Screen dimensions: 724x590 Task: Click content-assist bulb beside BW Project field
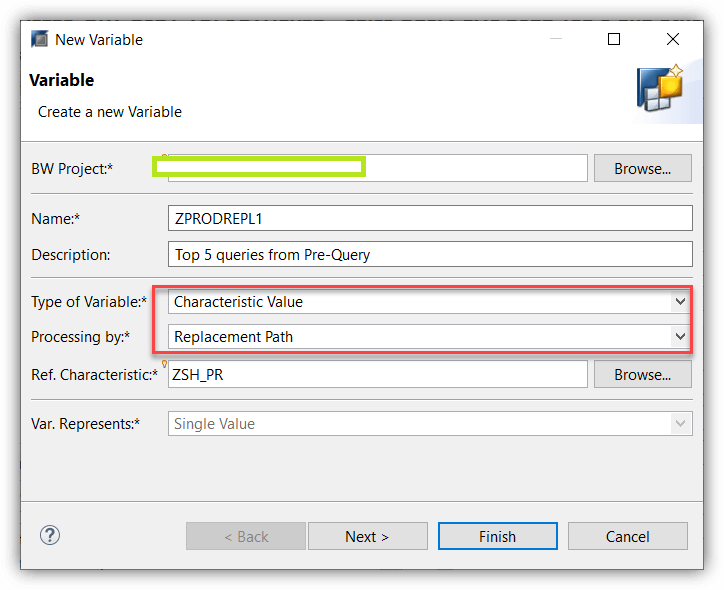click(164, 157)
